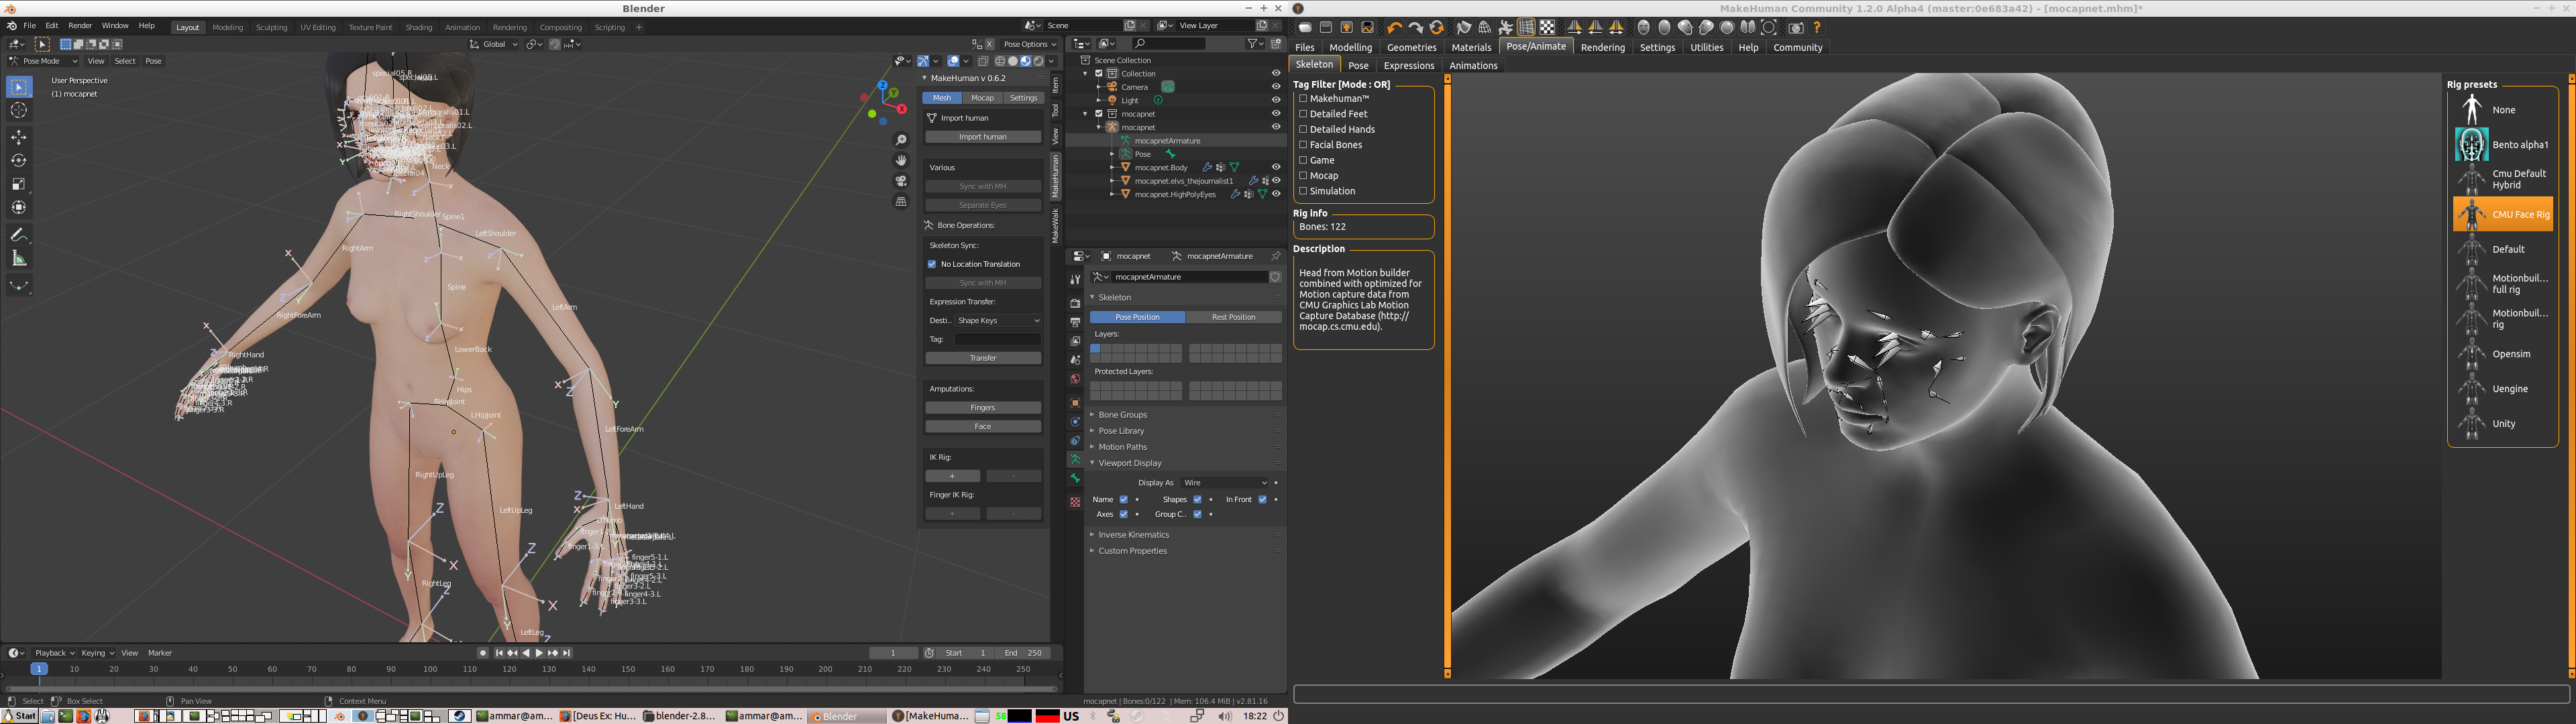Check the Facial Bones tag filter
The image size is (2576, 724).
tap(1303, 145)
